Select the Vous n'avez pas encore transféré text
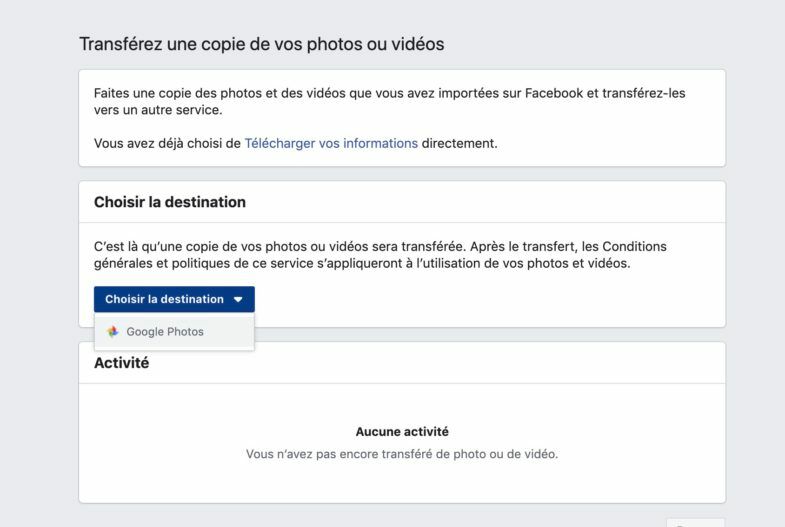The image size is (785, 527). tap(402, 454)
